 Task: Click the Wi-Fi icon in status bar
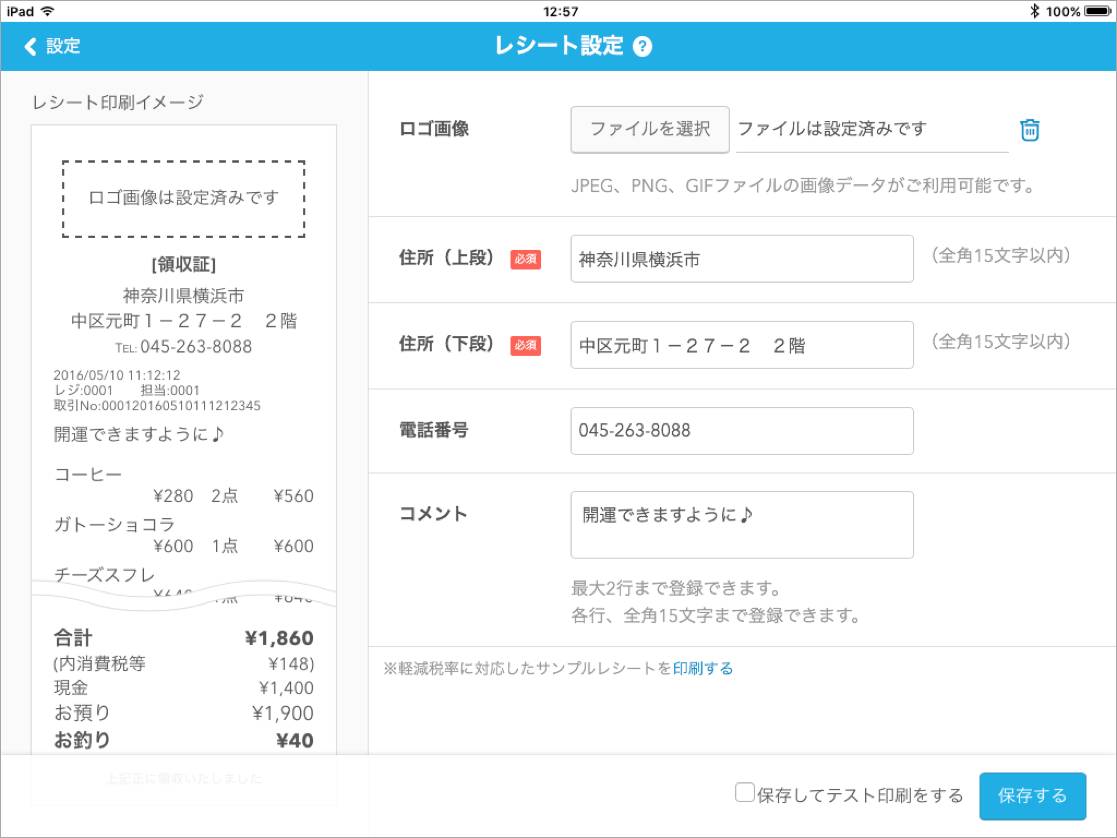tap(48, 11)
